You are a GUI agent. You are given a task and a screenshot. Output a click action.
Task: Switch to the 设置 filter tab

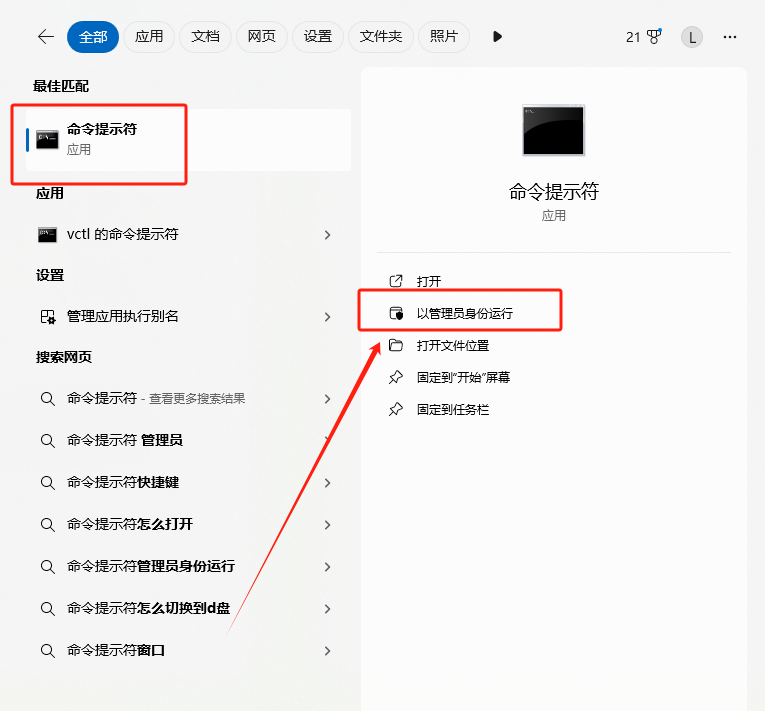tap(318, 37)
